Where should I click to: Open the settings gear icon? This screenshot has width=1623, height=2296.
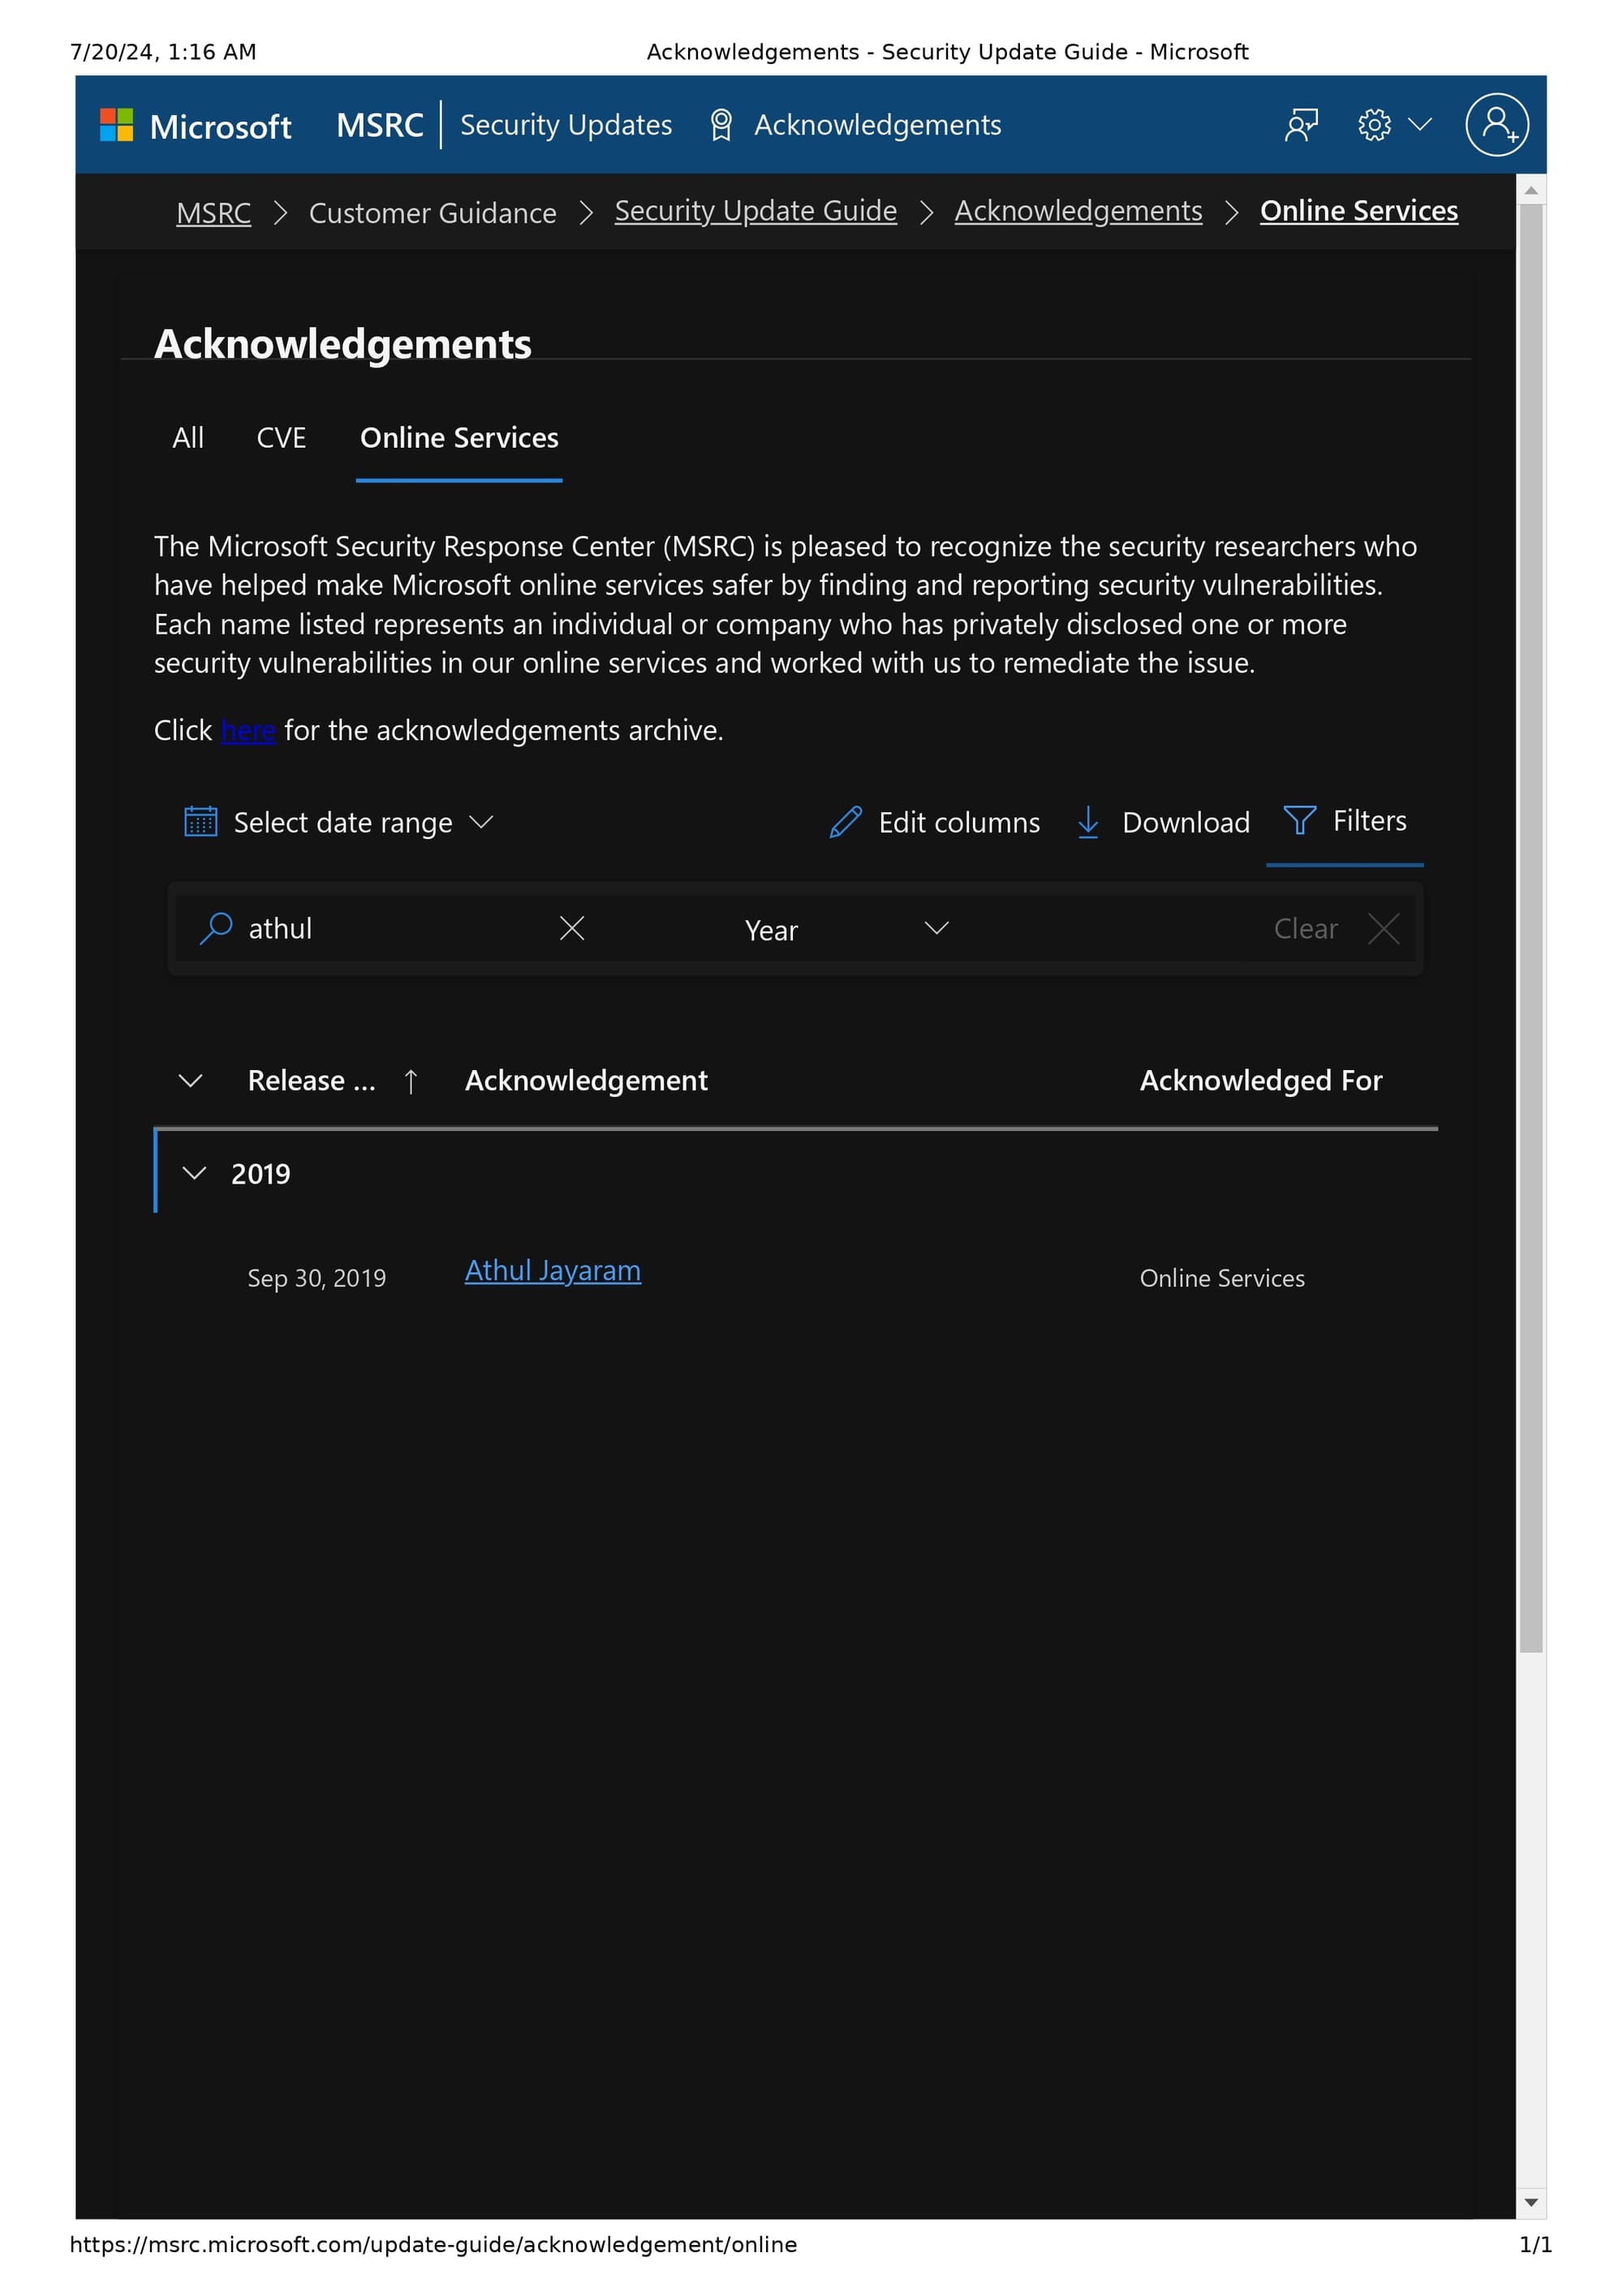click(x=1374, y=125)
